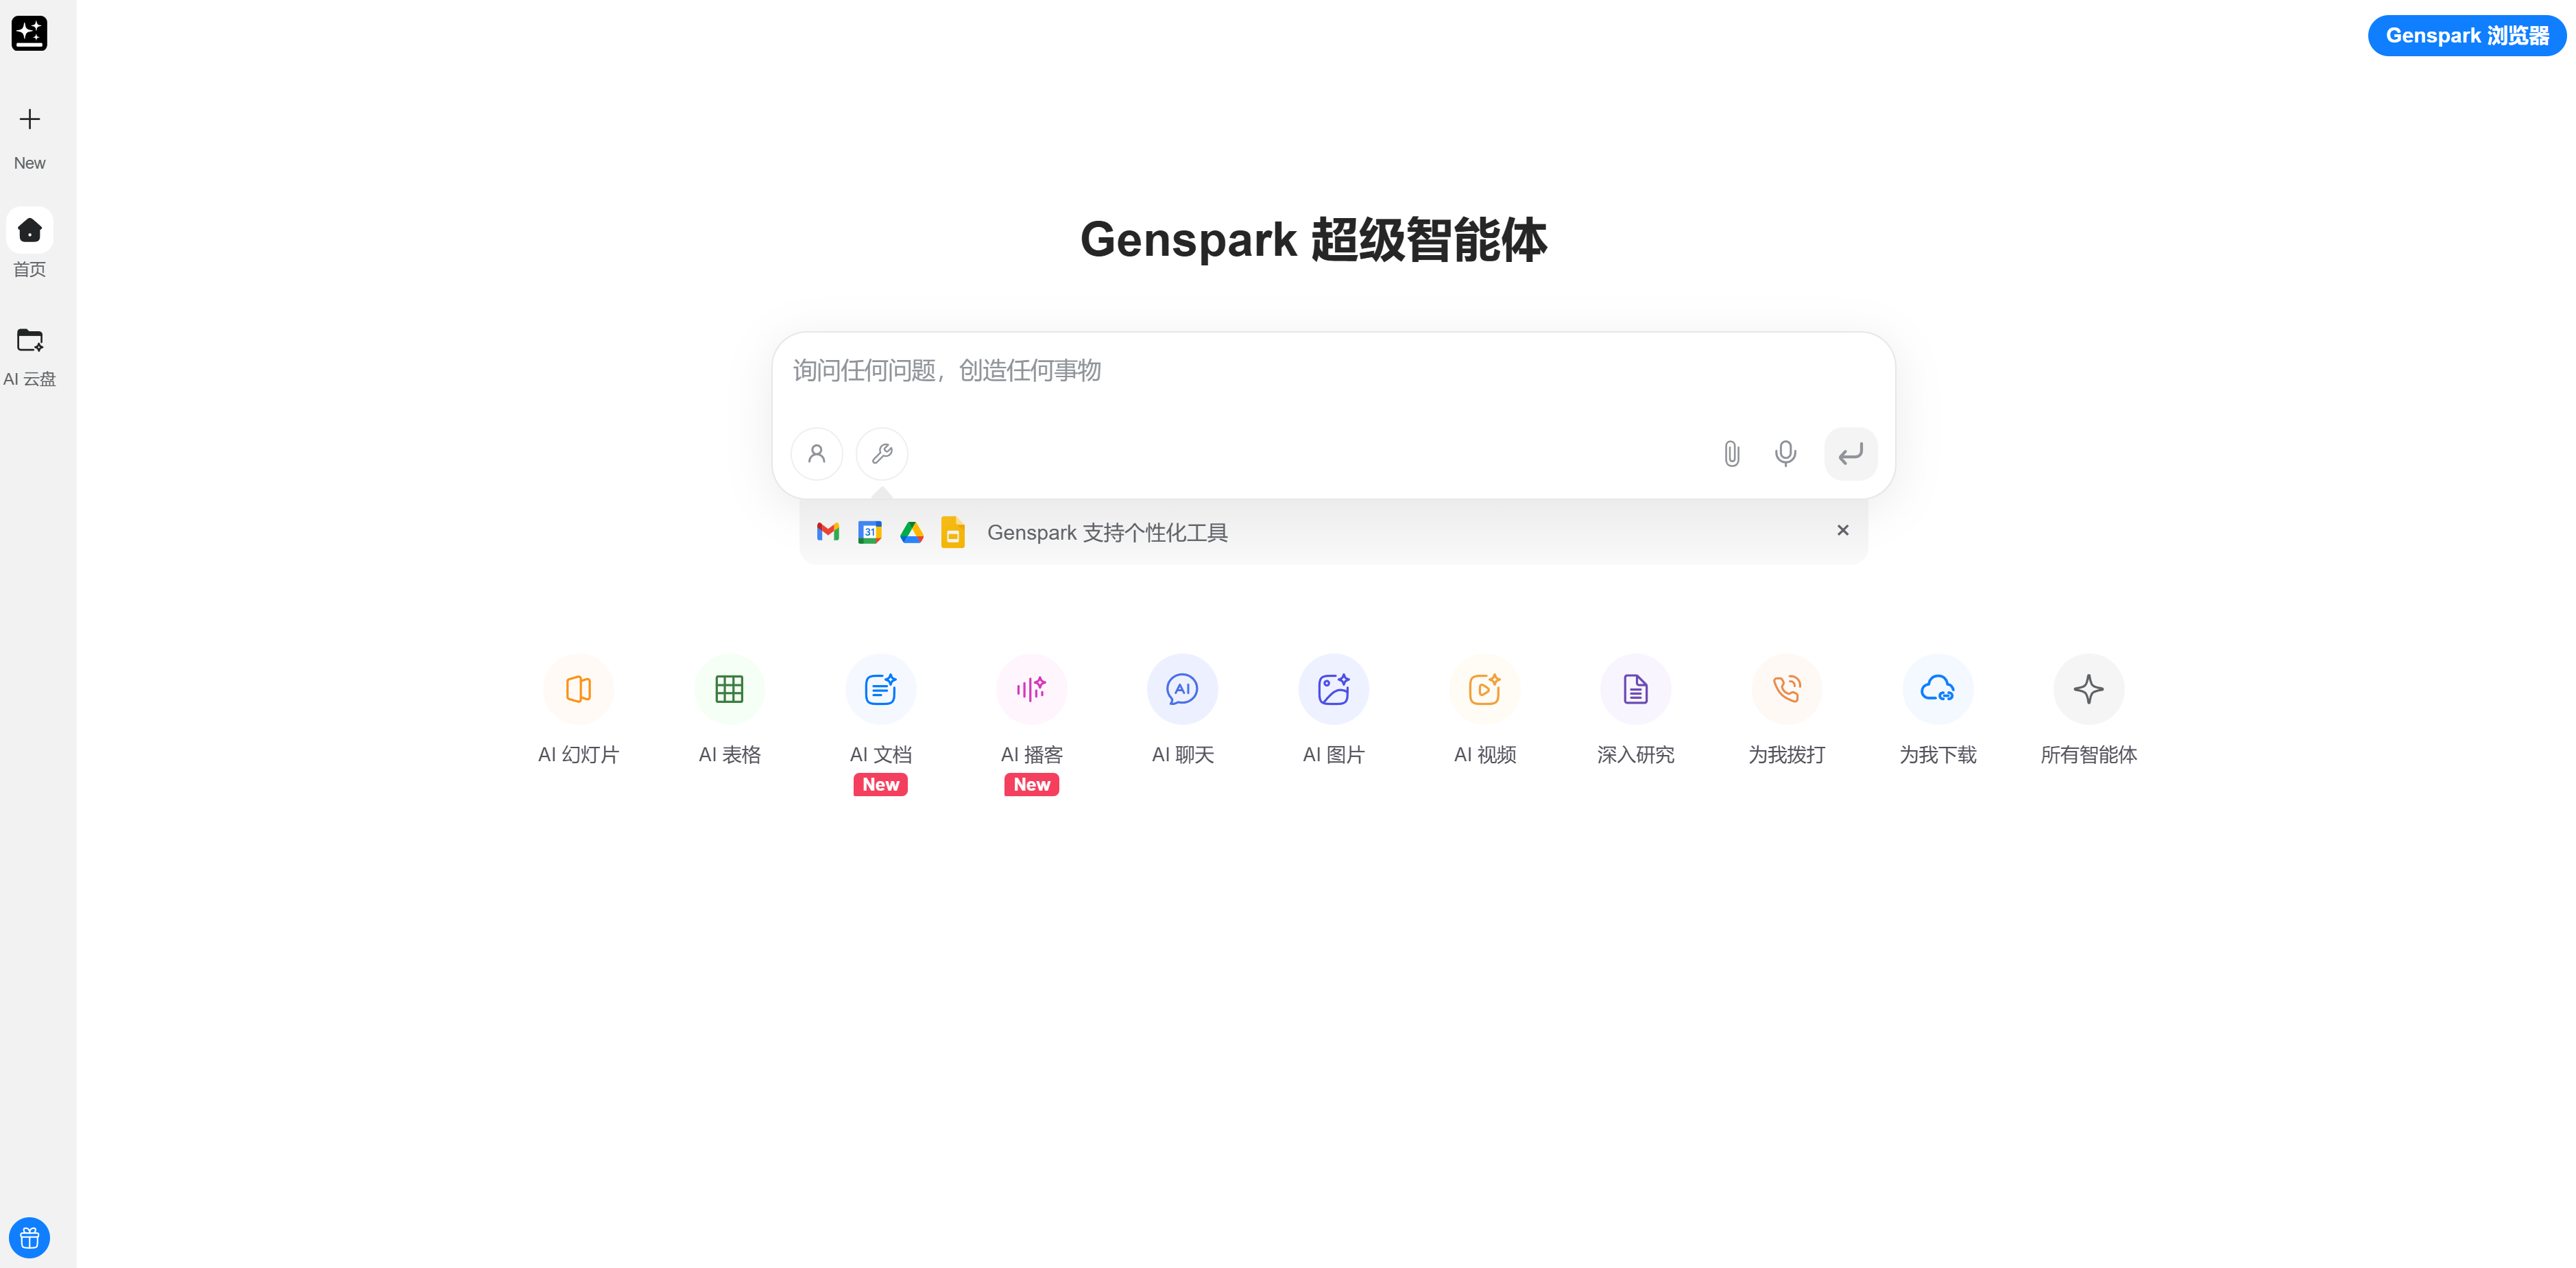Activate the microphone voice input
2576x1268 pixels.
[1785, 454]
